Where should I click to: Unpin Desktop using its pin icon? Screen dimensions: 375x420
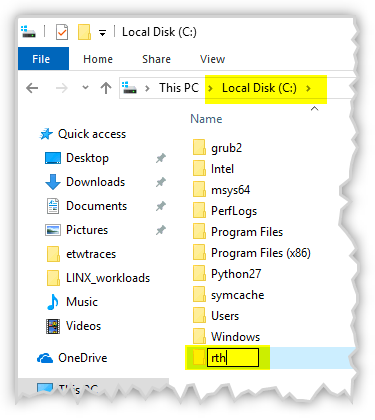pos(161,158)
